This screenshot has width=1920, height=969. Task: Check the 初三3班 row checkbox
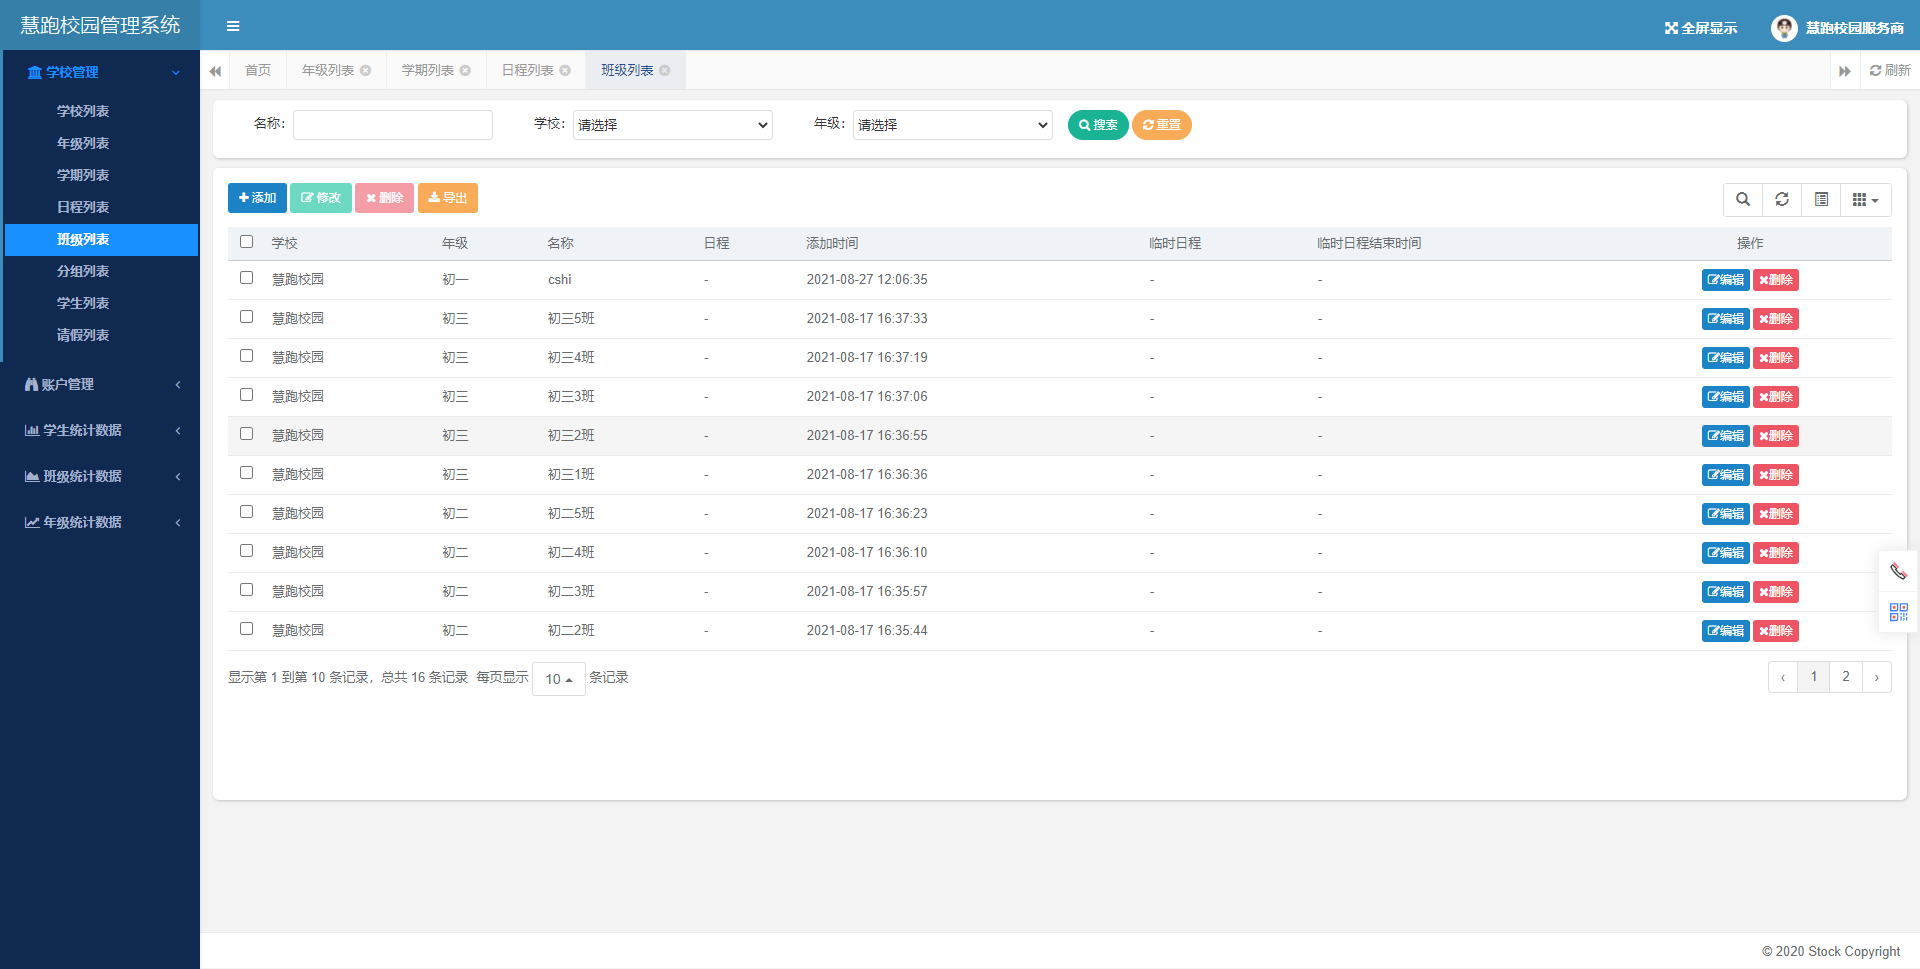[247, 395]
